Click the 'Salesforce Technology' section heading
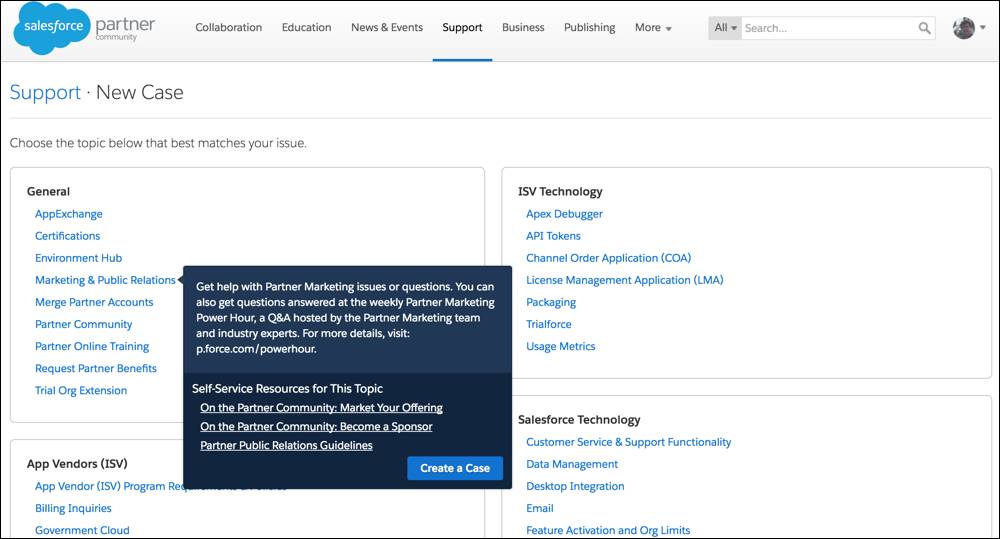 [x=579, y=420]
